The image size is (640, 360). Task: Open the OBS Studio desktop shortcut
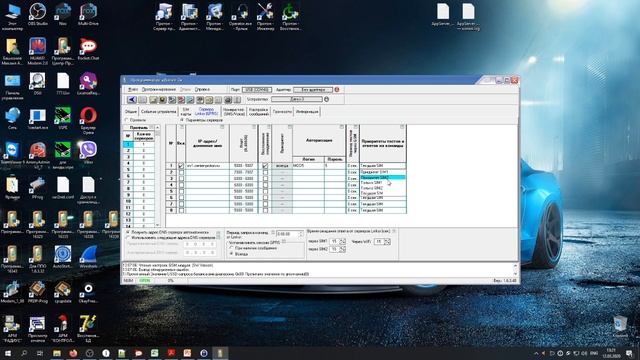coord(38,14)
